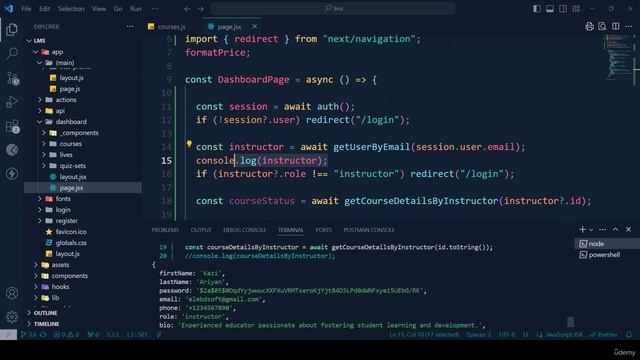Open Customize Layout icon in title bar
640x360 pixels.
coord(576,9)
